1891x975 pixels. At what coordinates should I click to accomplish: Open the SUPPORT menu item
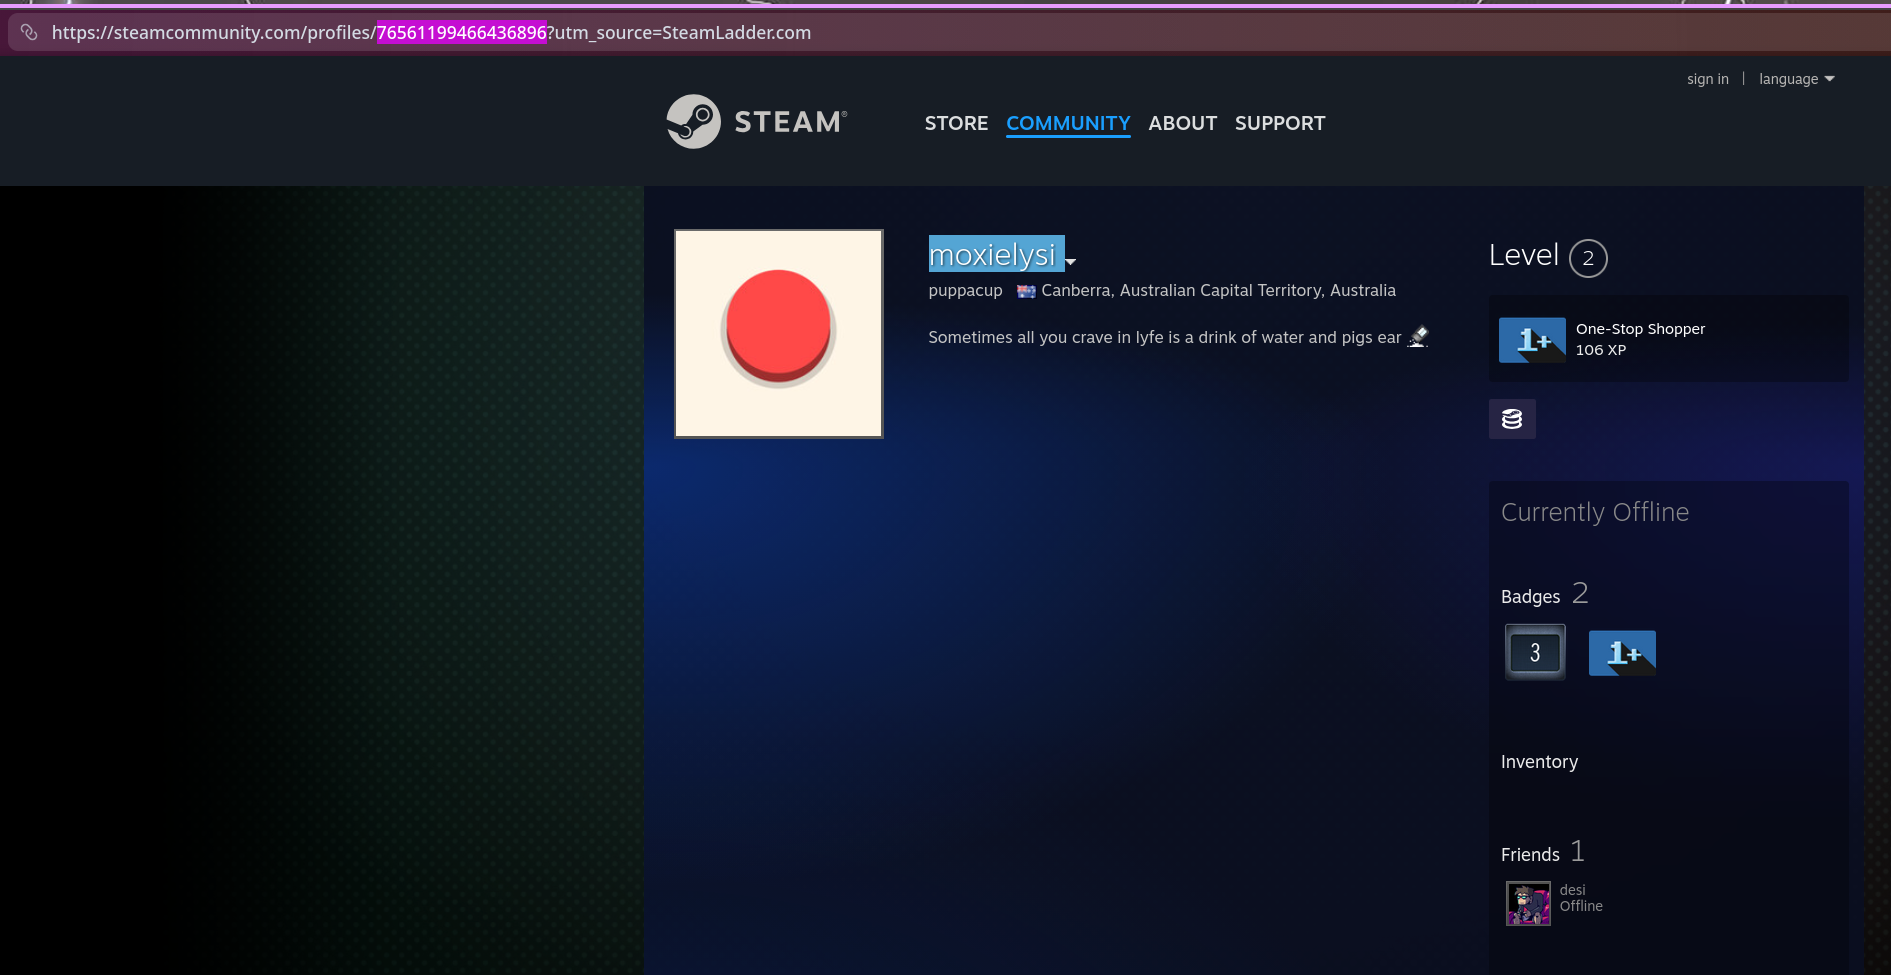coord(1279,123)
